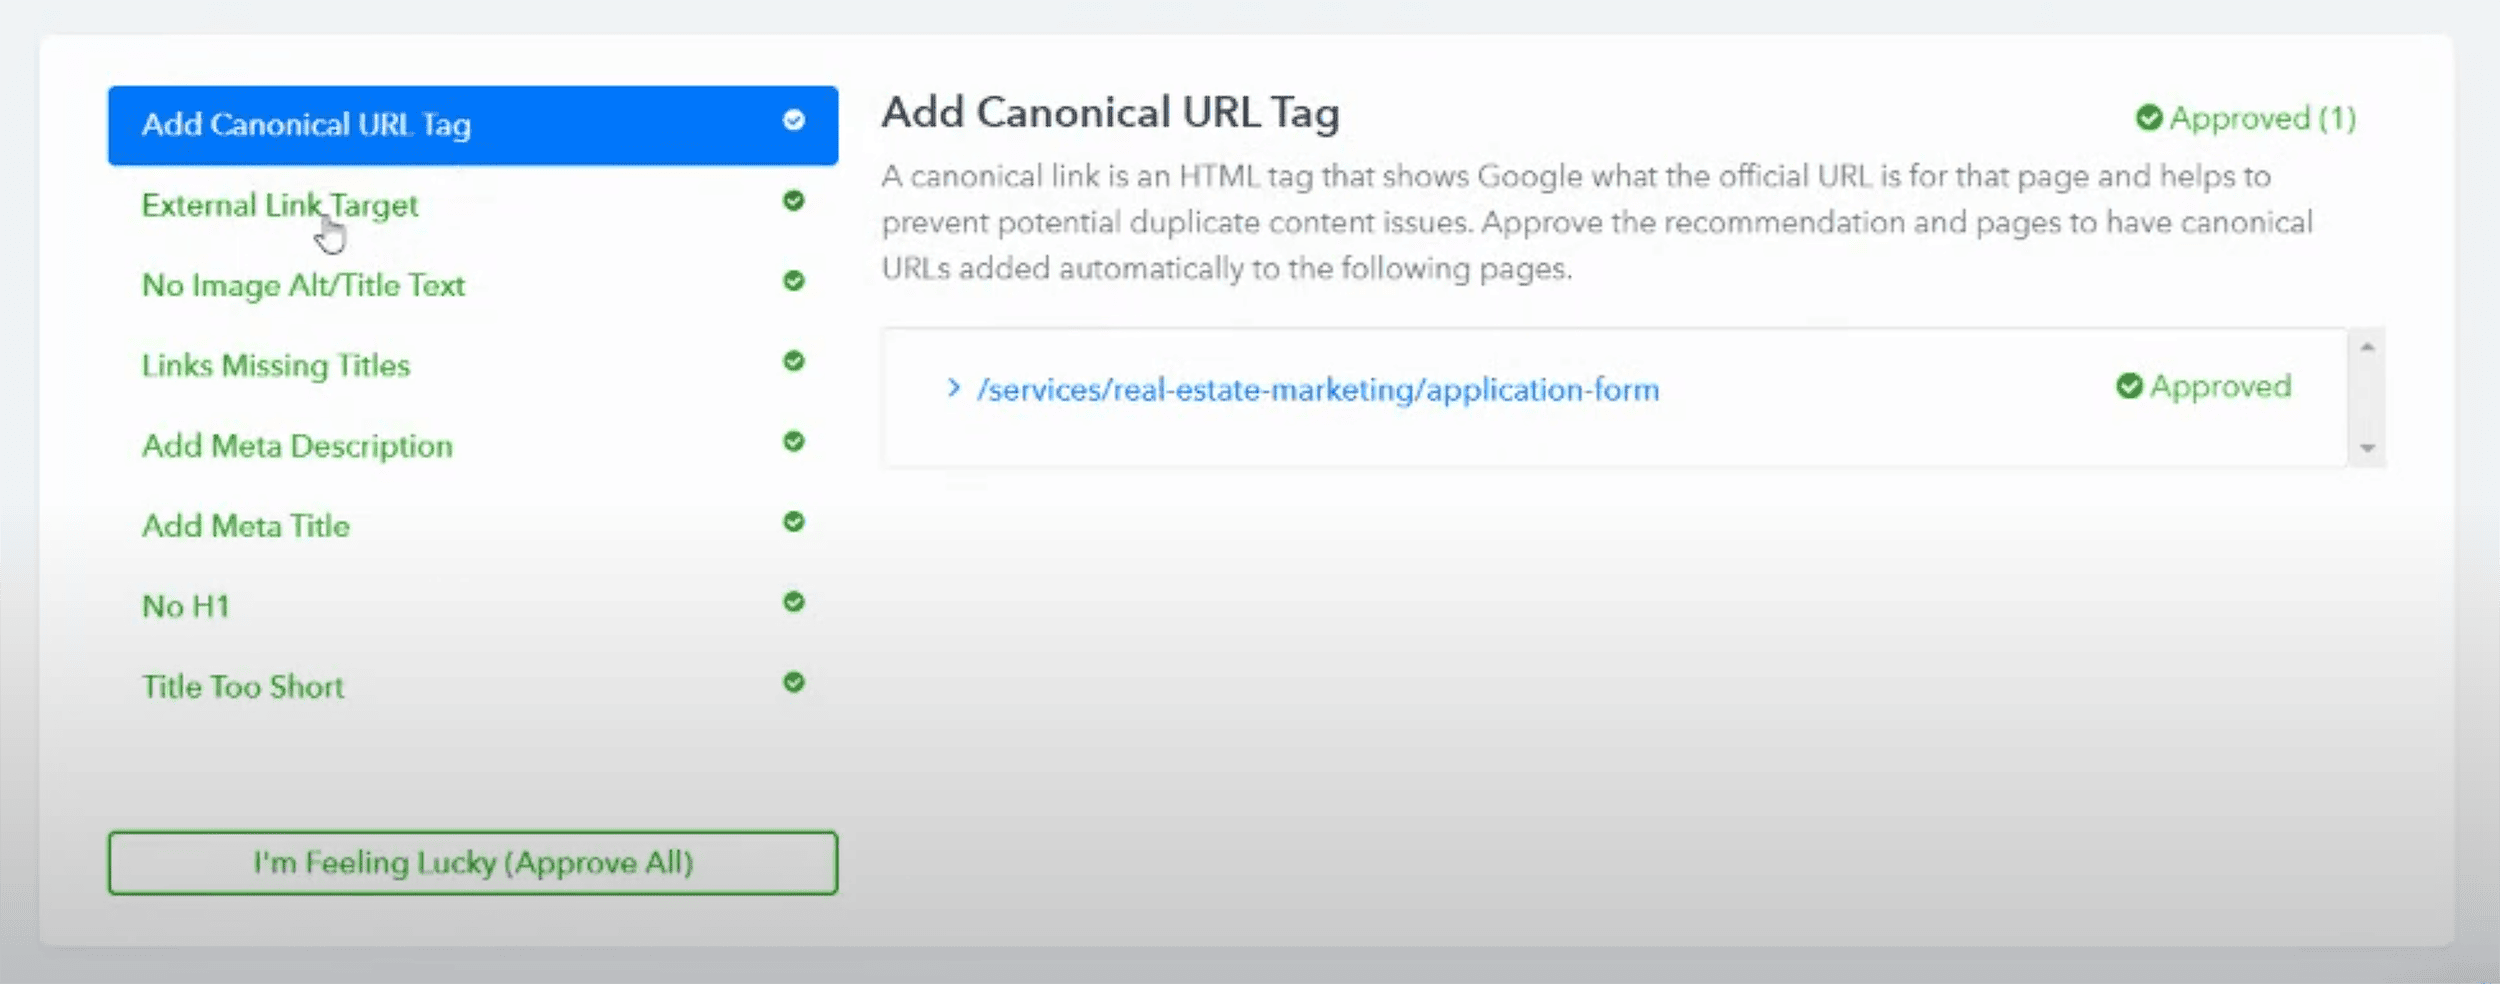Click the green checkmark beside No Image Alt/Title Text
Image resolution: width=2500 pixels, height=984 pixels.
point(793,283)
